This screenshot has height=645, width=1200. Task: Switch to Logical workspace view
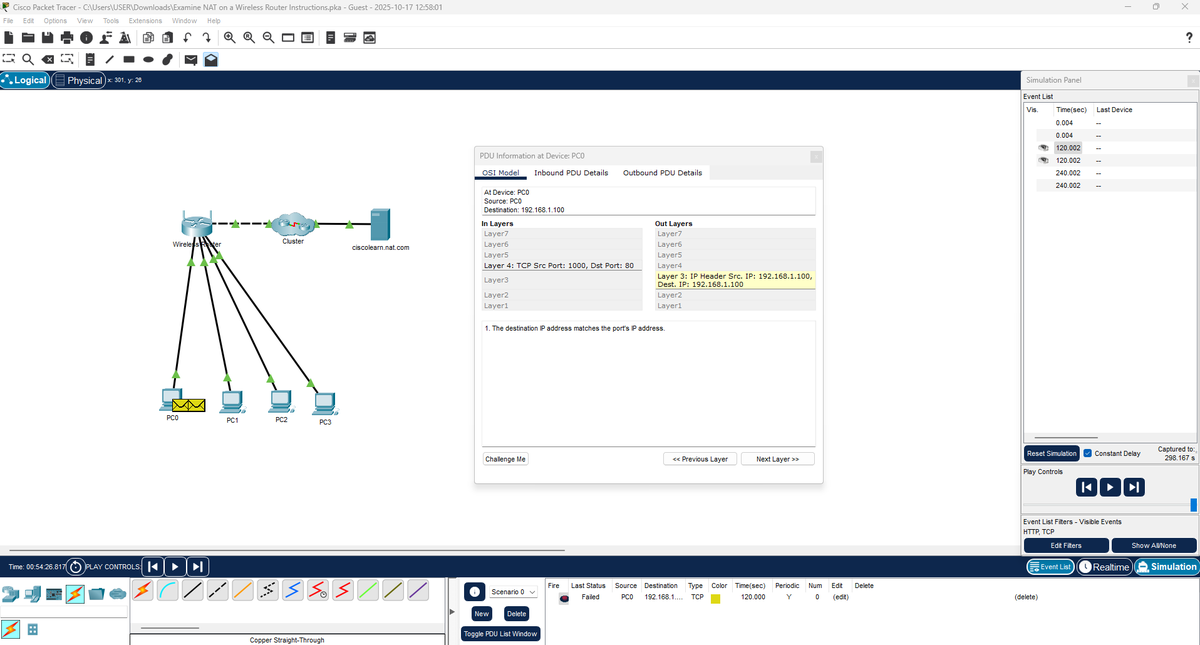(26, 80)
